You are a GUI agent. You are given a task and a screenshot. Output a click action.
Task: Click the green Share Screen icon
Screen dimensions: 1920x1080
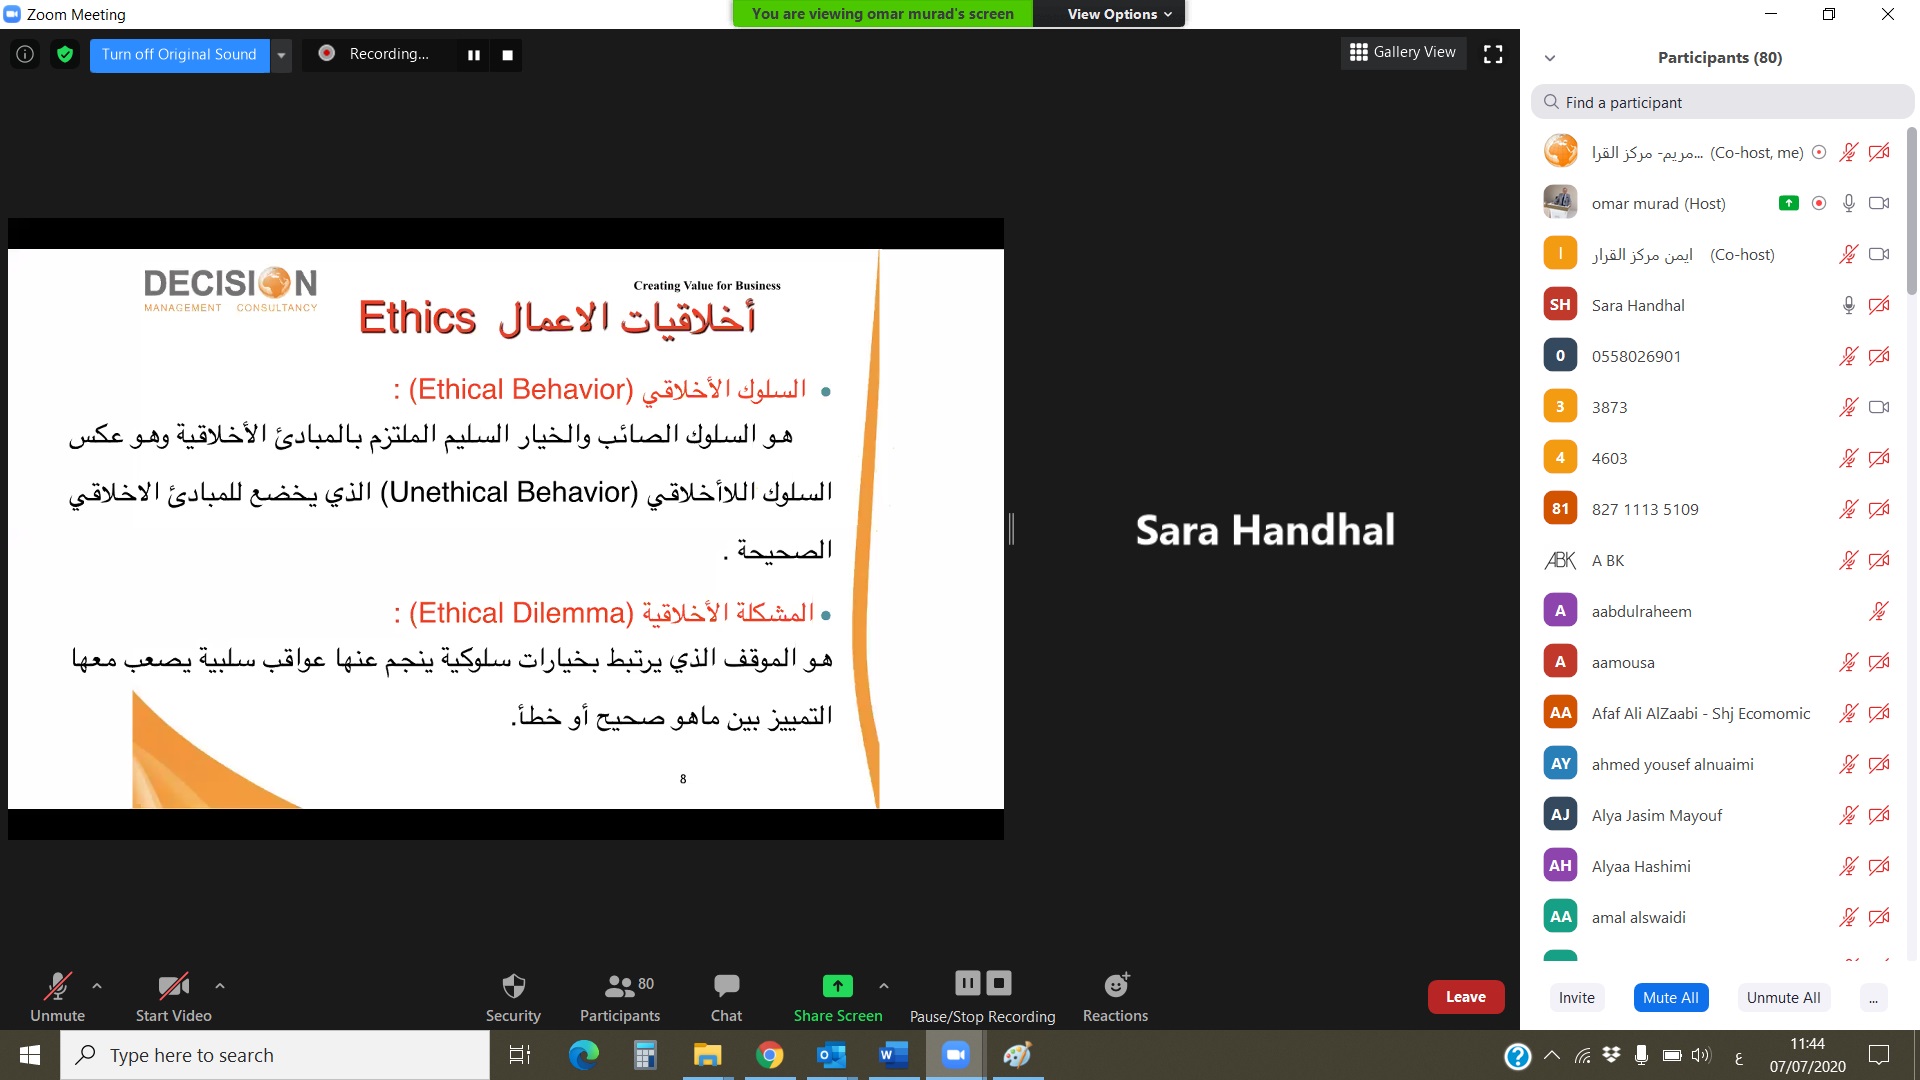click(837, 986)
